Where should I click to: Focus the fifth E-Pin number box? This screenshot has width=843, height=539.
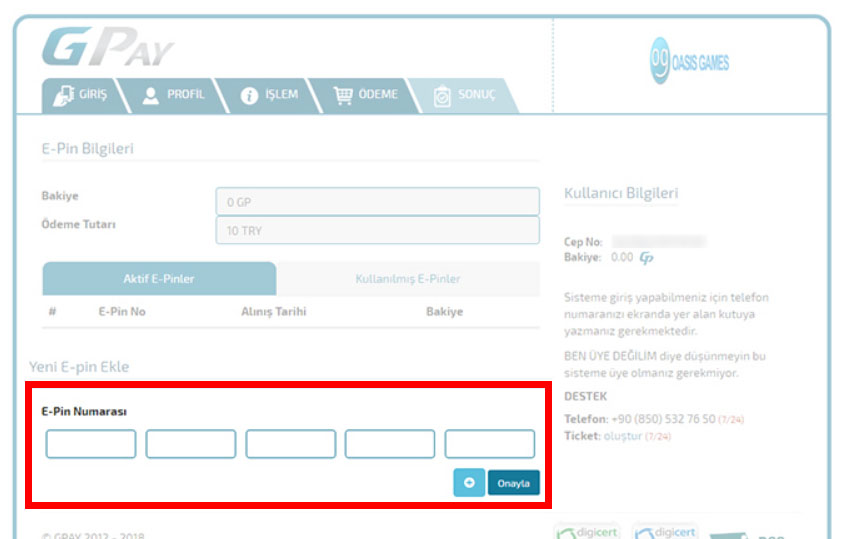[490, 444]
